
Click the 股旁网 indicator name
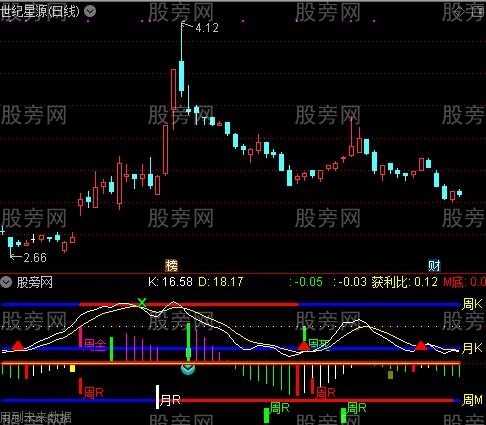pyautogui.click(x=35, y=282)
